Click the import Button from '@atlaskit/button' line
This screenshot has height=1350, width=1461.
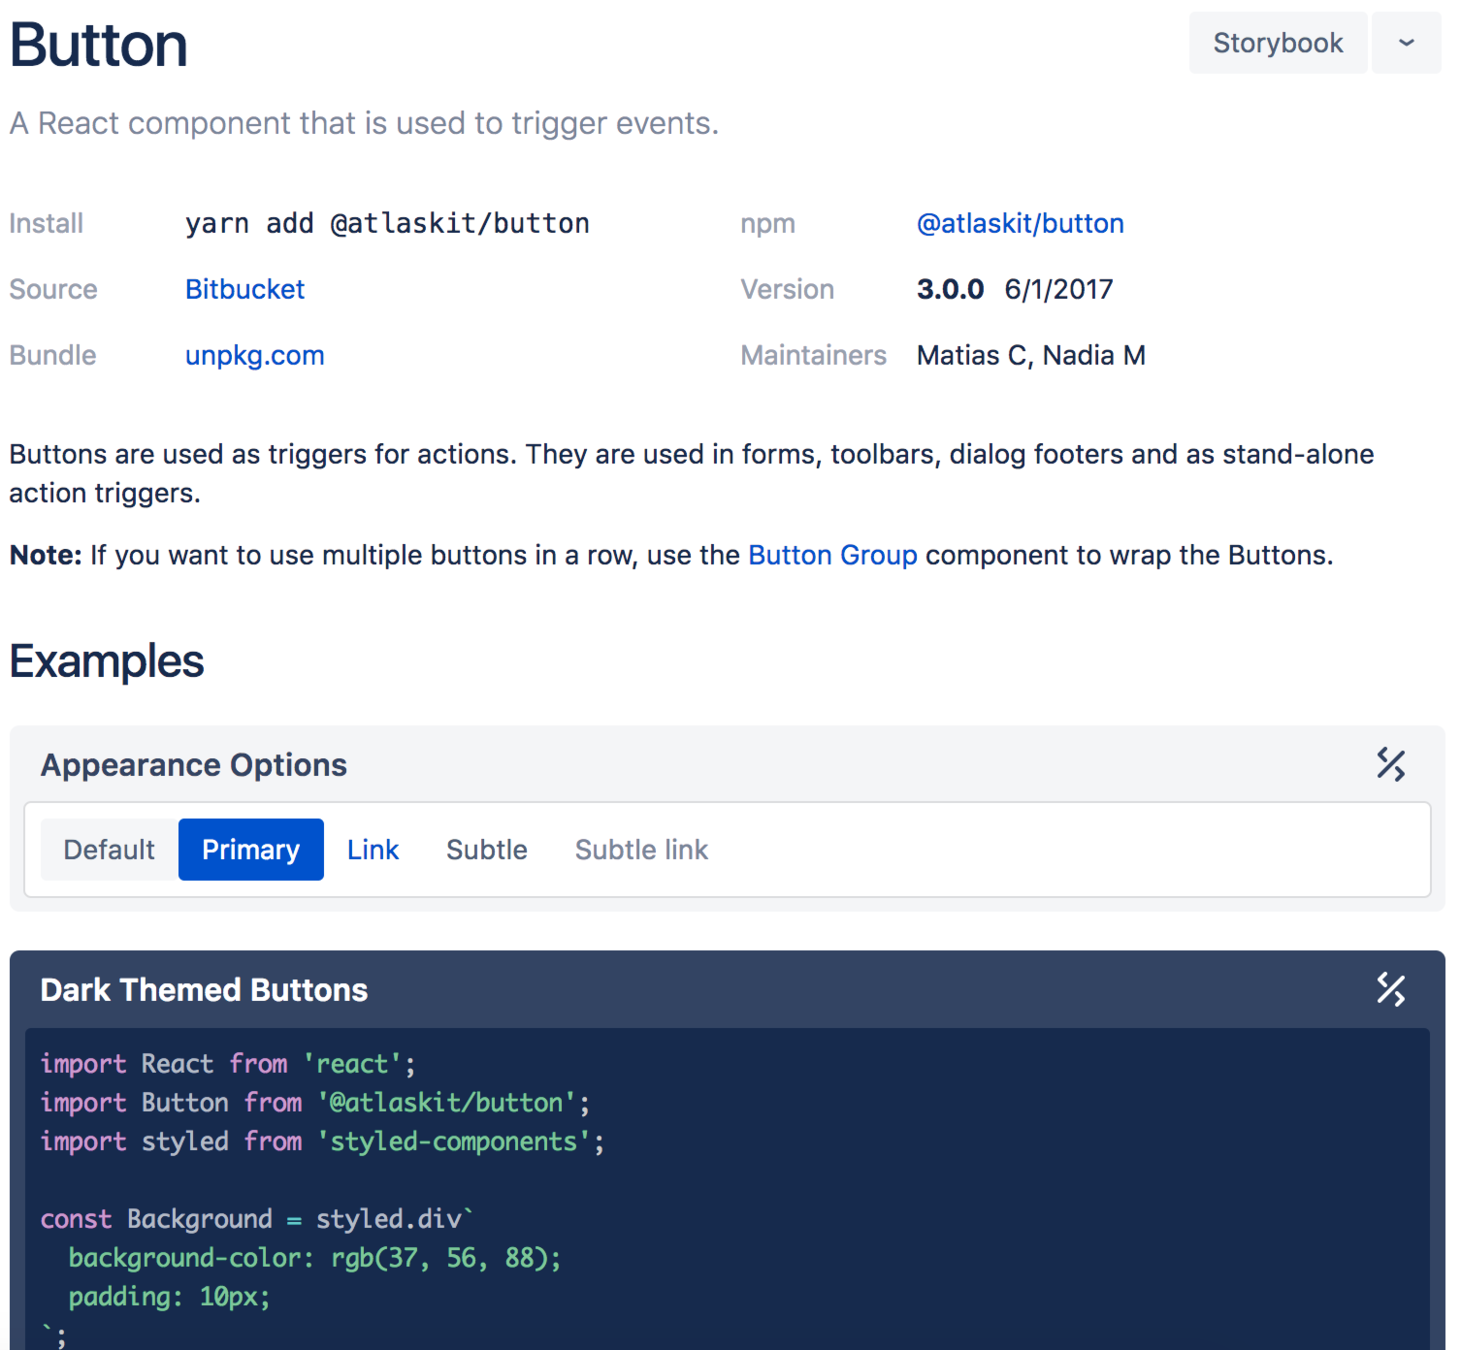click(x=315, y=1102)
